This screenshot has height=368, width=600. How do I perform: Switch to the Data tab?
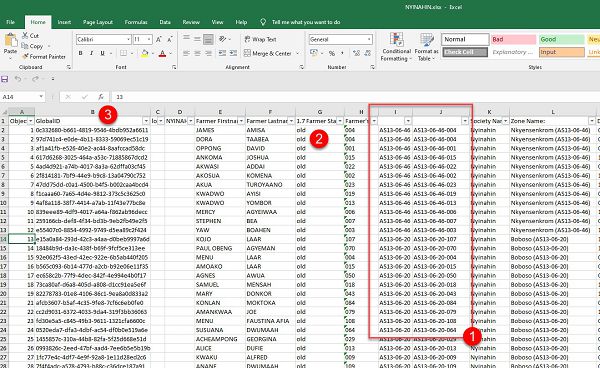click(165, 22)
